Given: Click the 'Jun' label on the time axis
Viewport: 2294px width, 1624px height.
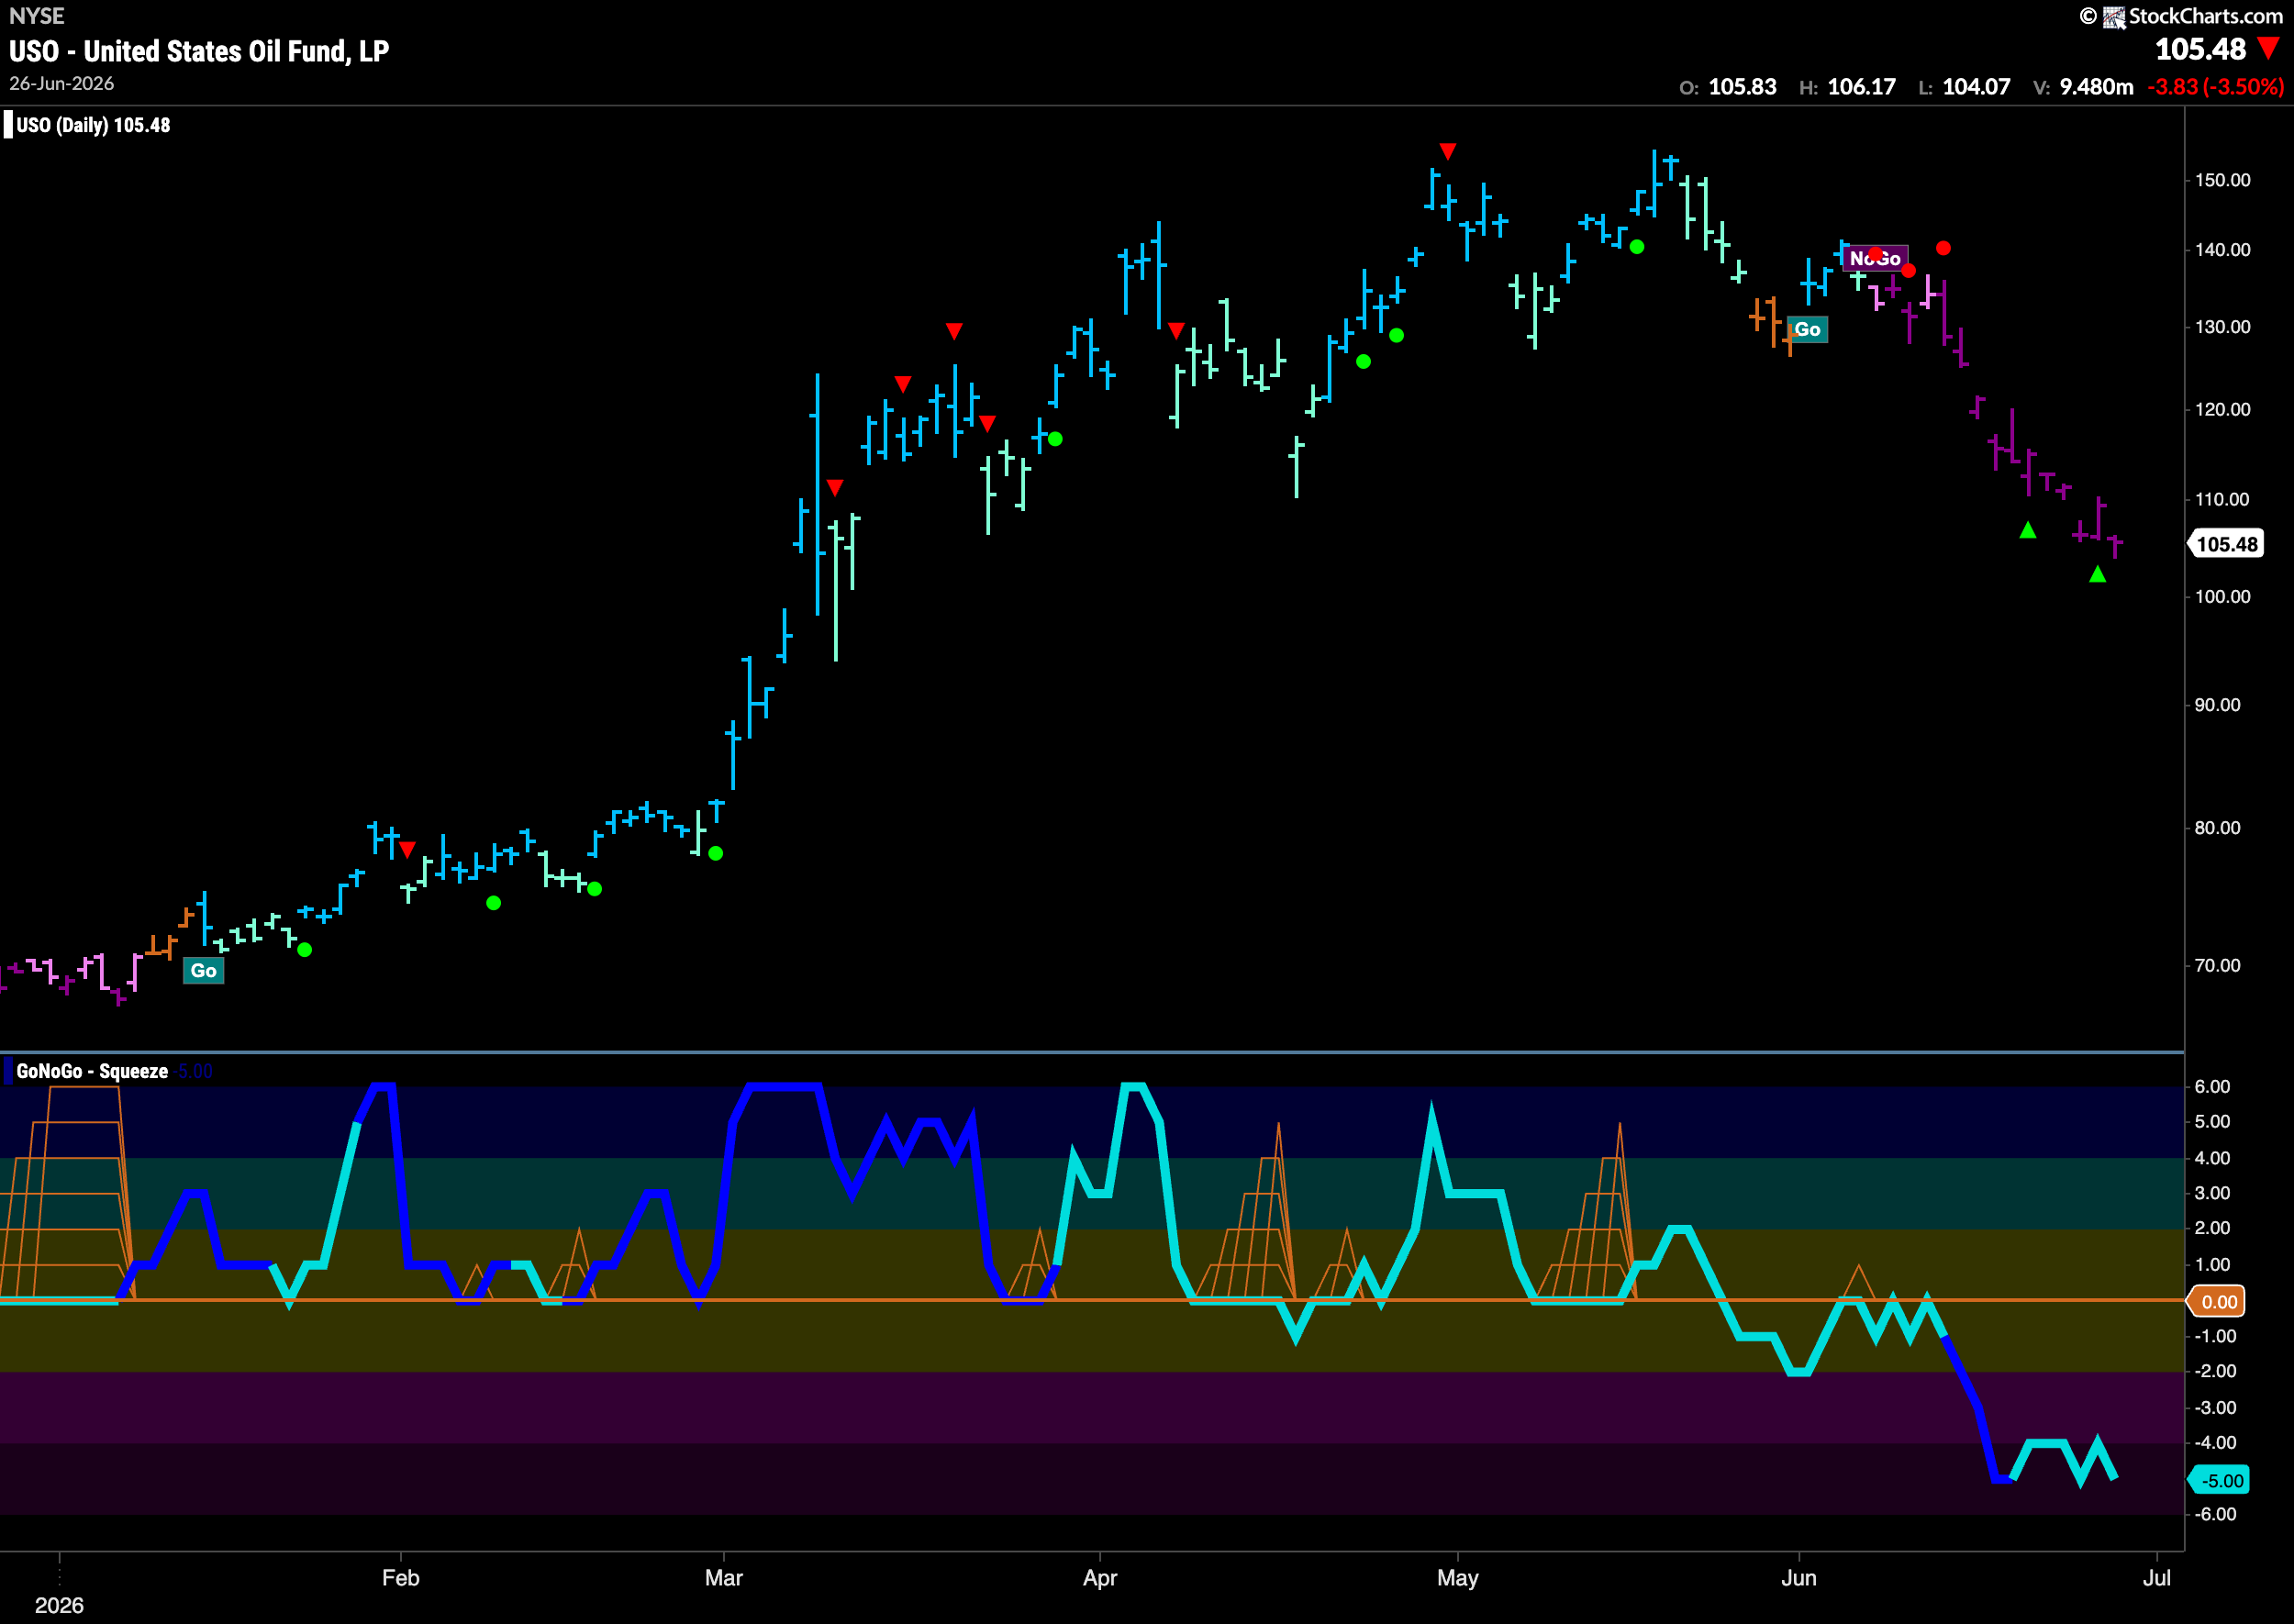Looking at the screenshot, I should click(1799, 1578).
